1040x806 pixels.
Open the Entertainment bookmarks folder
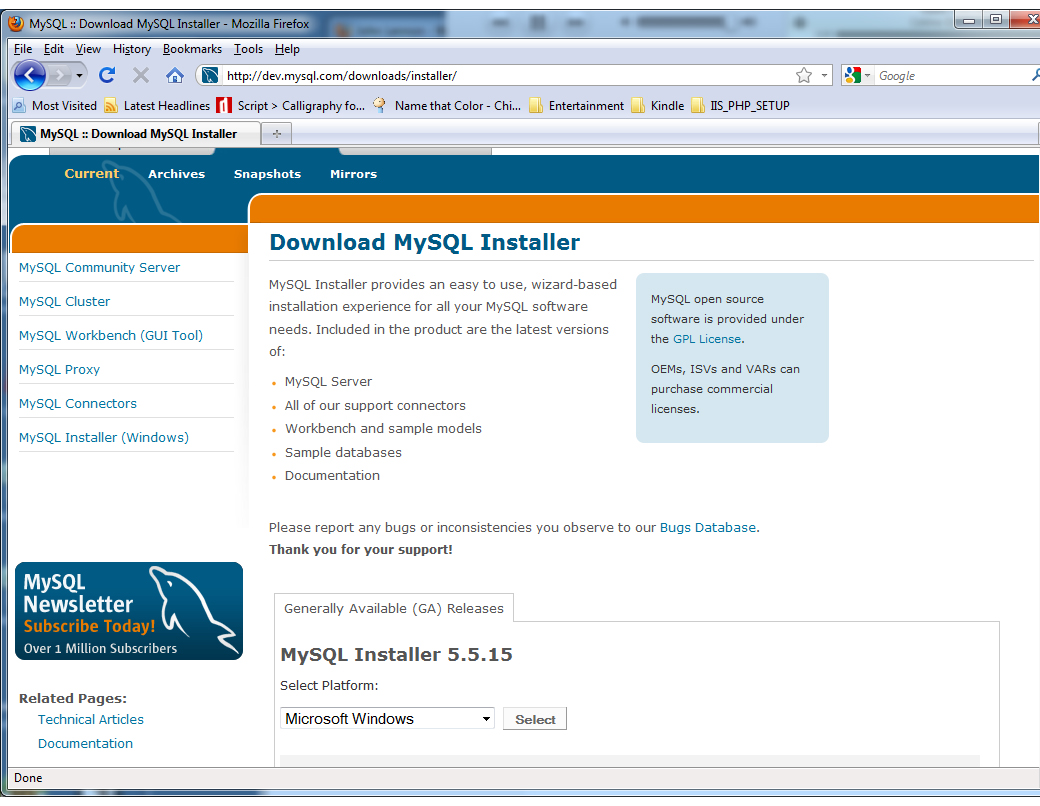click(x=576, y=105)
